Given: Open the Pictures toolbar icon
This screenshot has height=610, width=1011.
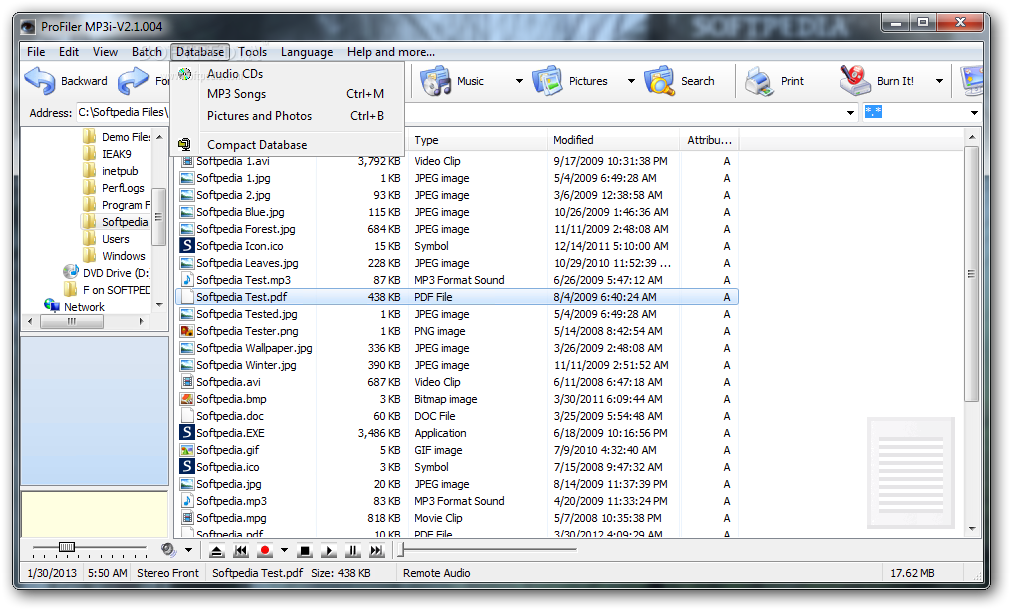Looking at the screenshot, I should [547, 81].
